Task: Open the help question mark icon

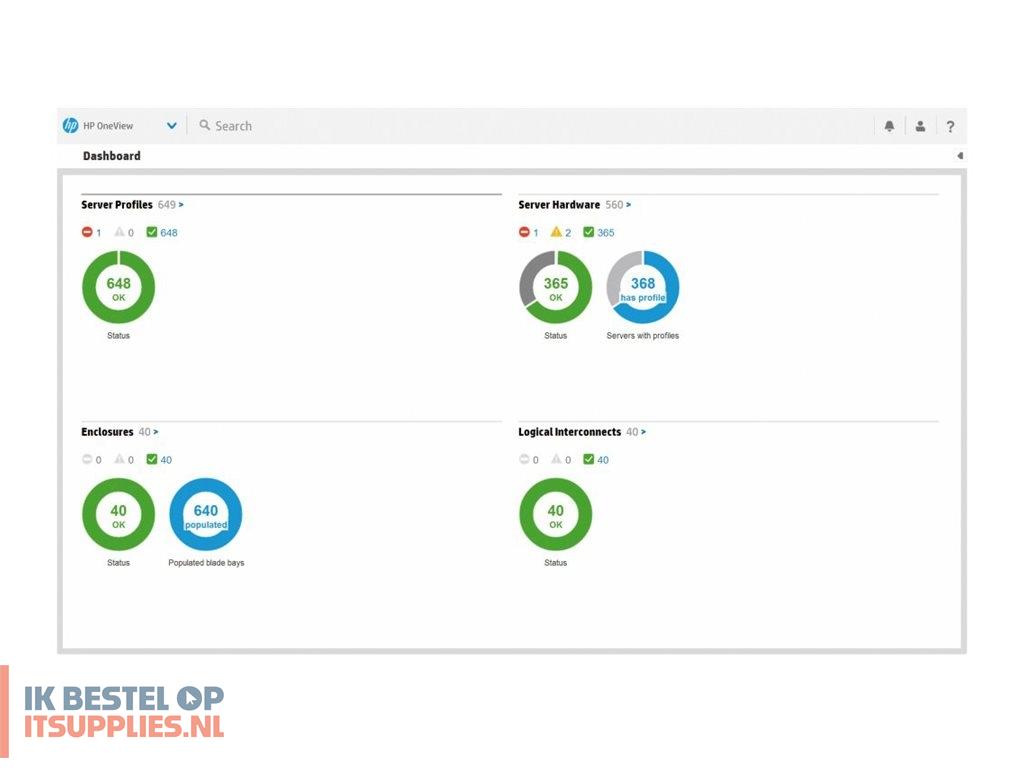Action: coord(951,127)
